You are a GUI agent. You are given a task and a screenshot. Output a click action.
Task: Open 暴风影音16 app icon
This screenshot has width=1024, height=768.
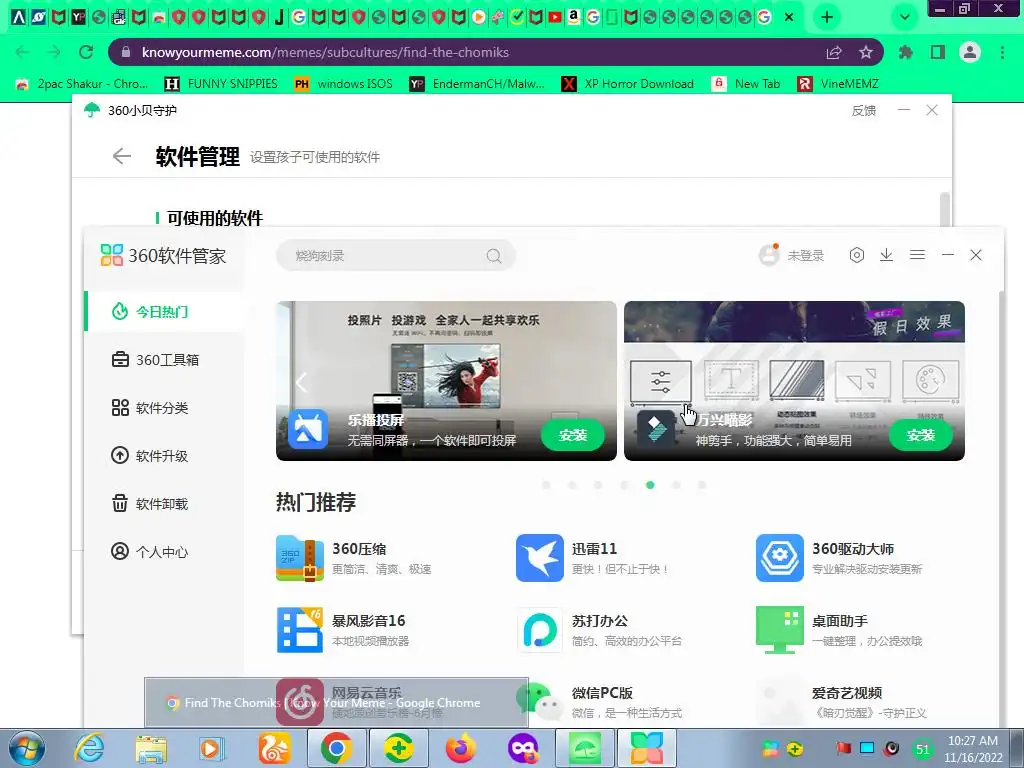[x=300, y=630]
